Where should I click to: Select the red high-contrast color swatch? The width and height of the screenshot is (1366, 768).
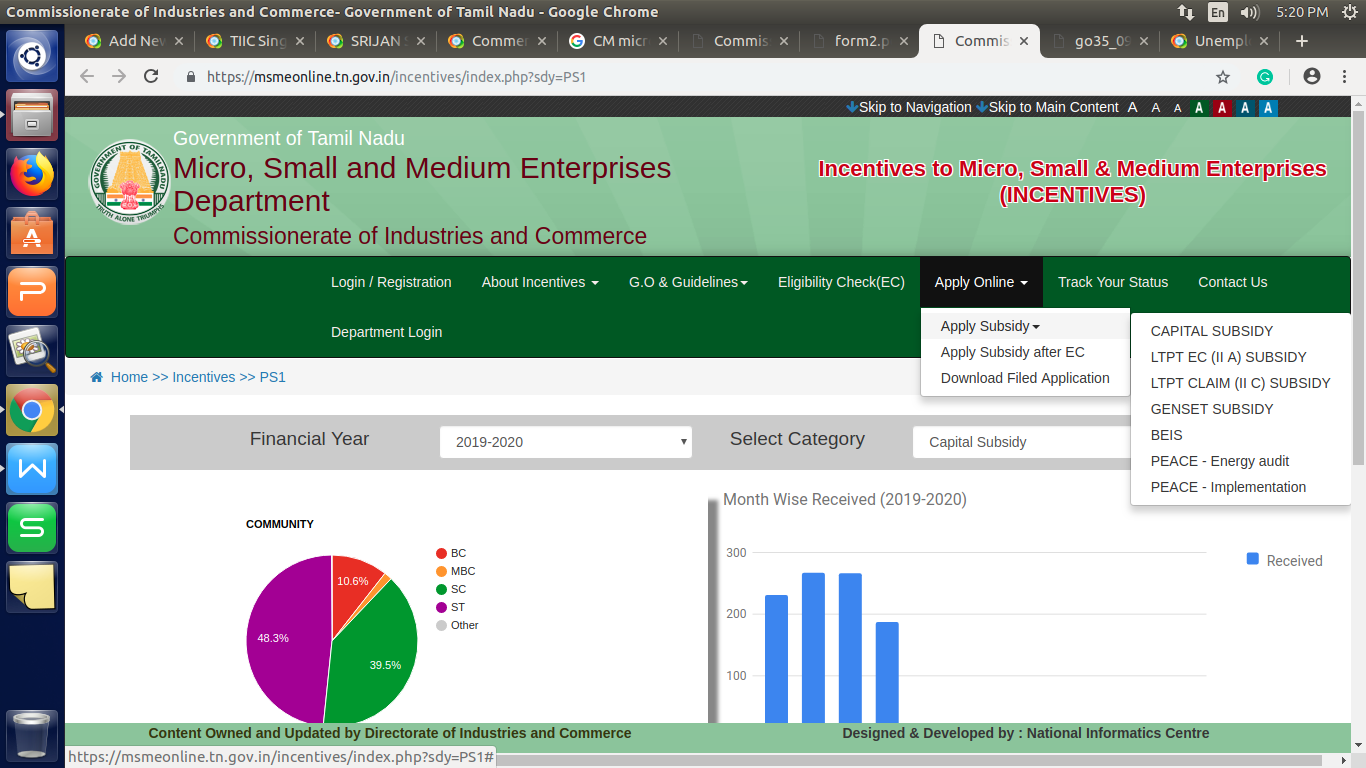pos(1221,108)
